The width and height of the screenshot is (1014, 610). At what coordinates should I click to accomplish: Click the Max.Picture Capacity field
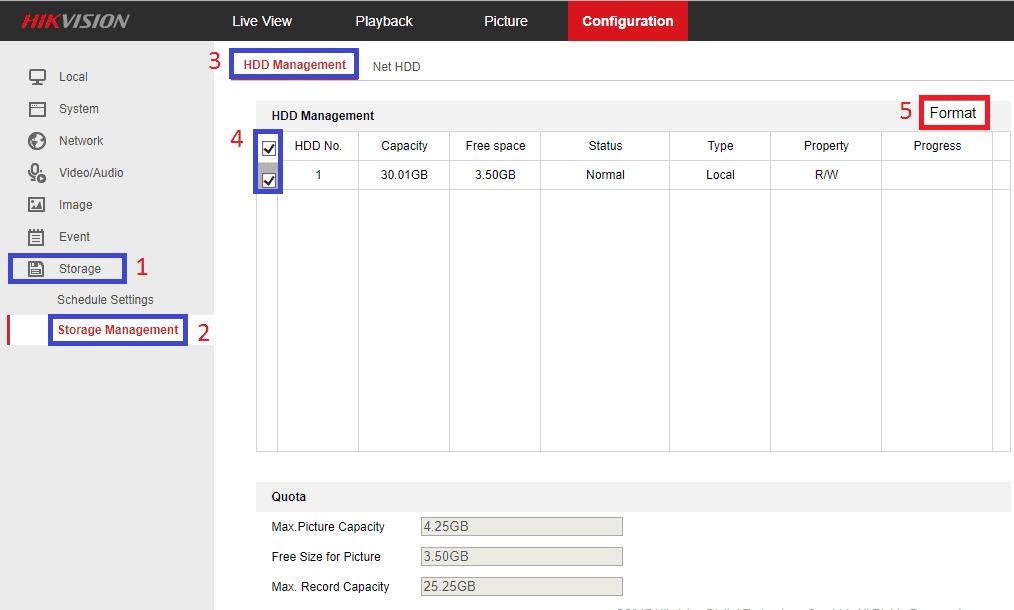point(521,527)
